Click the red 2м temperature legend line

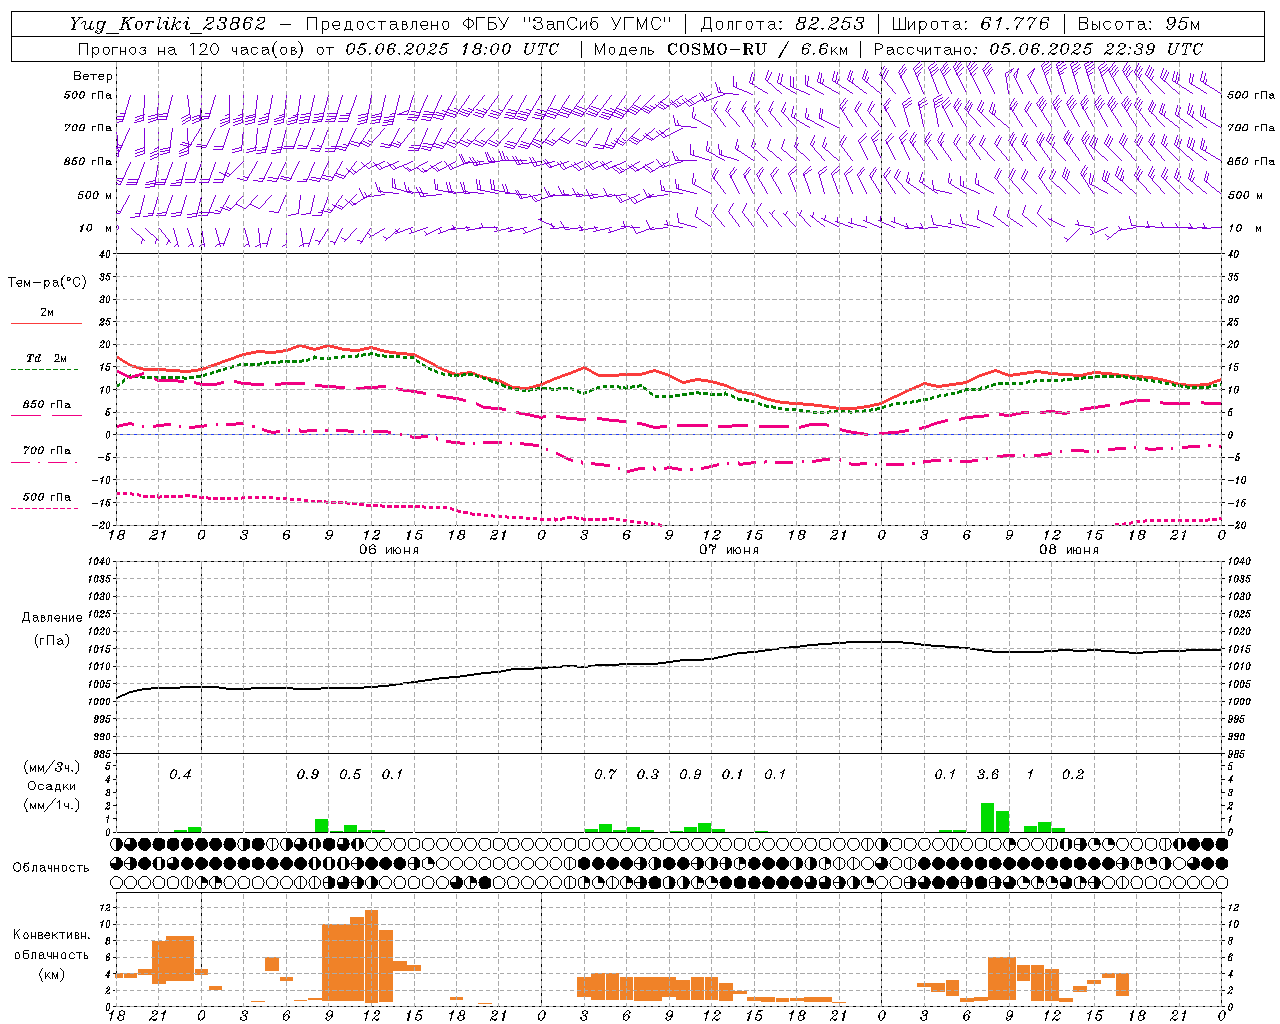(x=46, y=323)
